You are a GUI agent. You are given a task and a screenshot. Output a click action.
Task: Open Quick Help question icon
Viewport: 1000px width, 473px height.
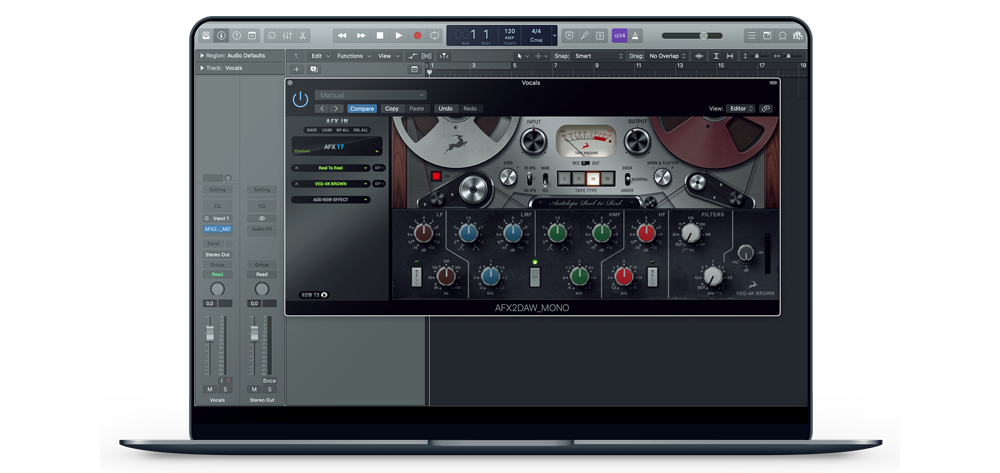237,36
